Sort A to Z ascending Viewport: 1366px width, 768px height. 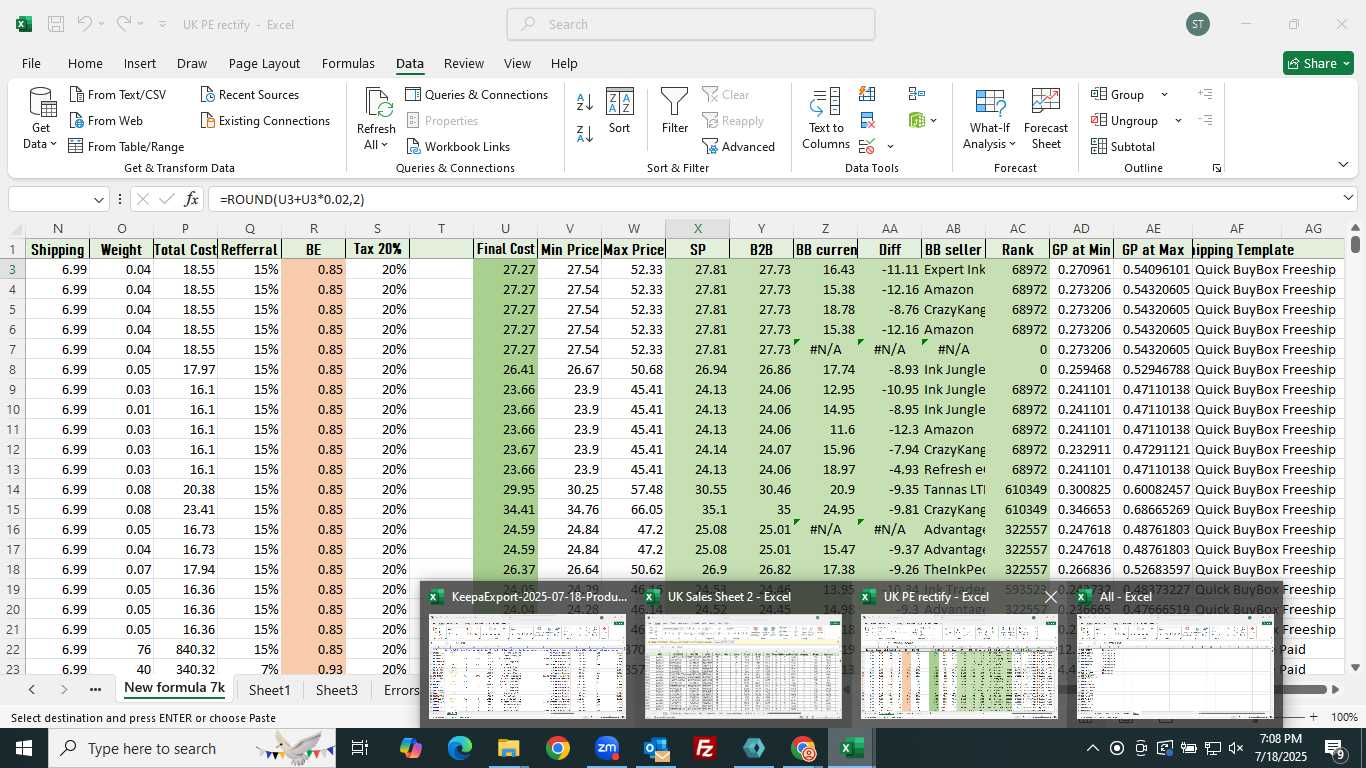click(x=585, y=101)
